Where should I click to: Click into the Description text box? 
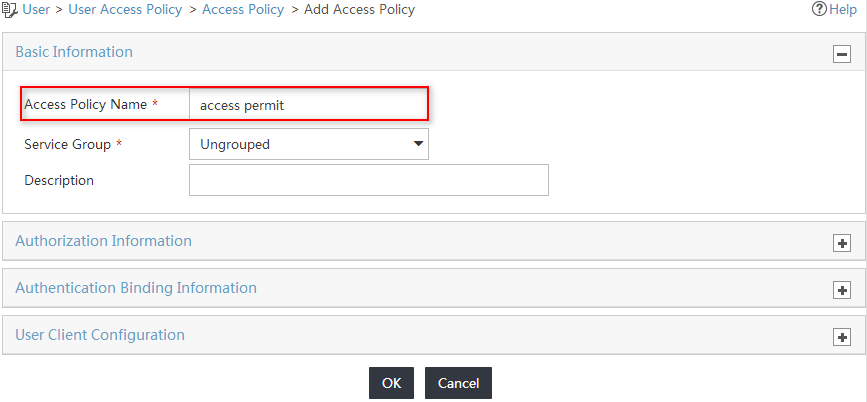tap(369, 180)
